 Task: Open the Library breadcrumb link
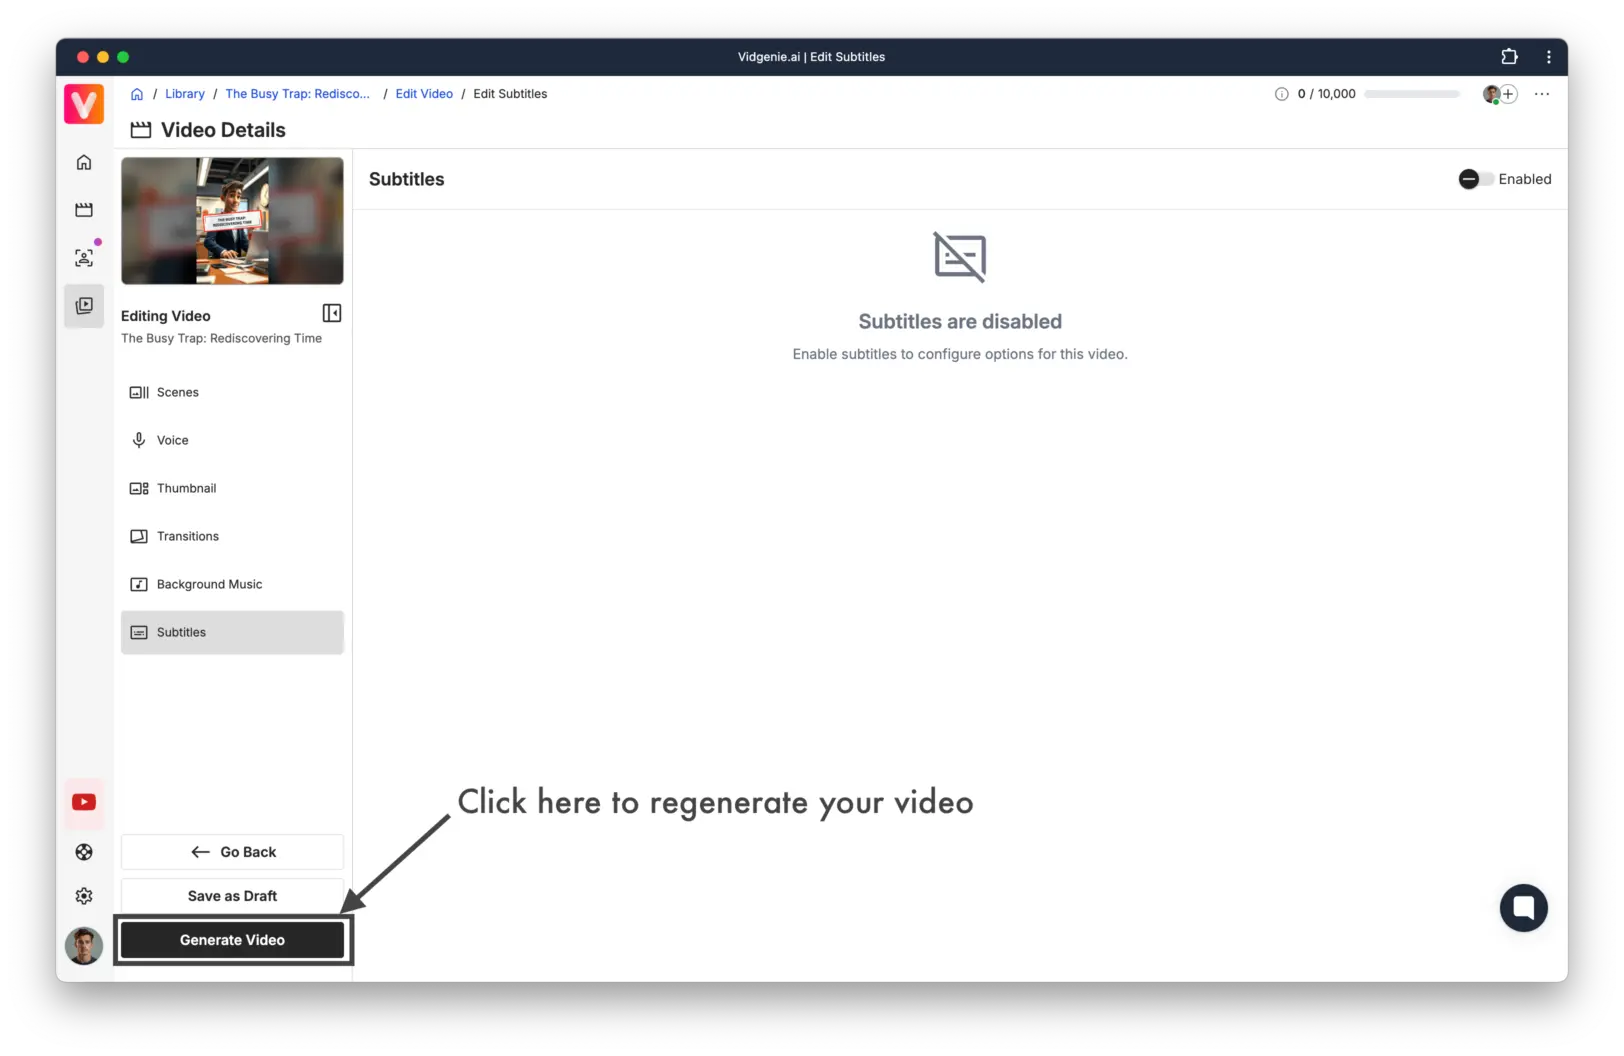(x=185, y=94)
